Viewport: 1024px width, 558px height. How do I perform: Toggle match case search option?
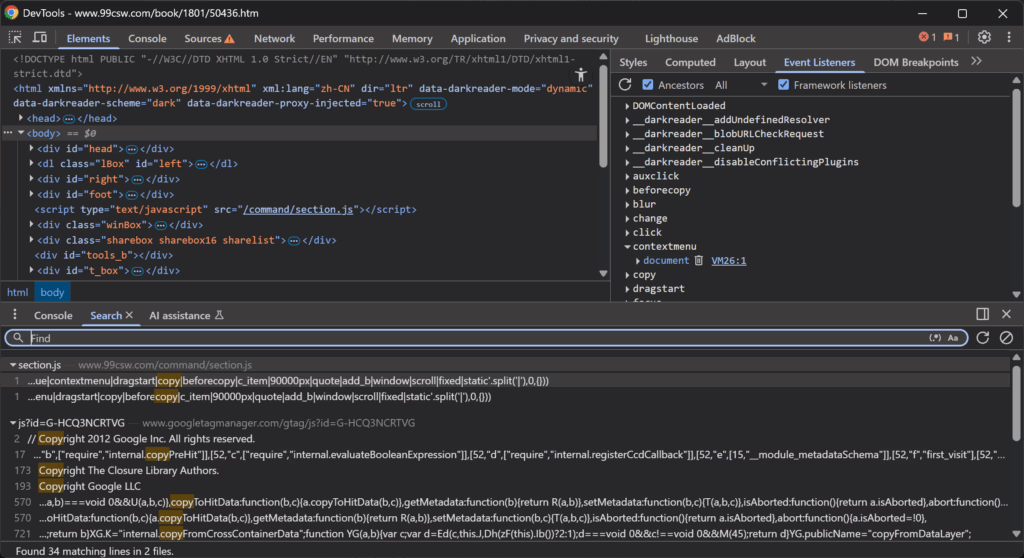click(953, 338)
